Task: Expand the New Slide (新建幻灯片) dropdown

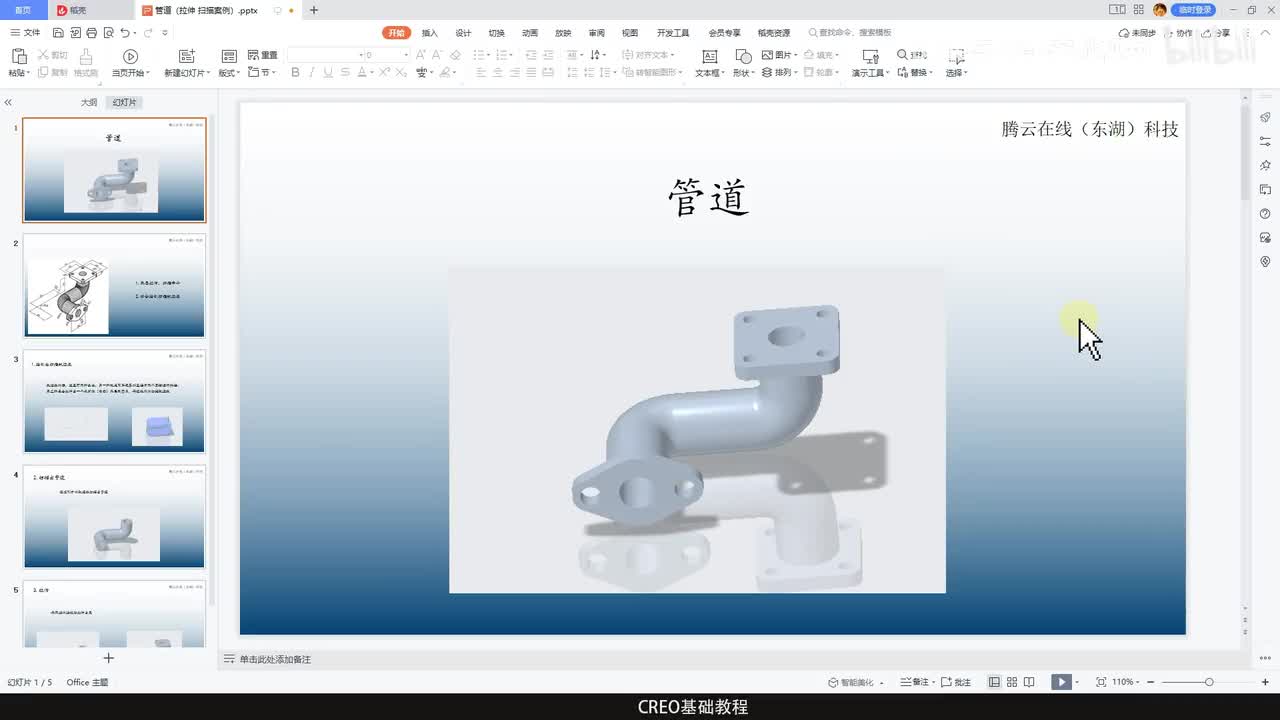Action: point(207,73)
